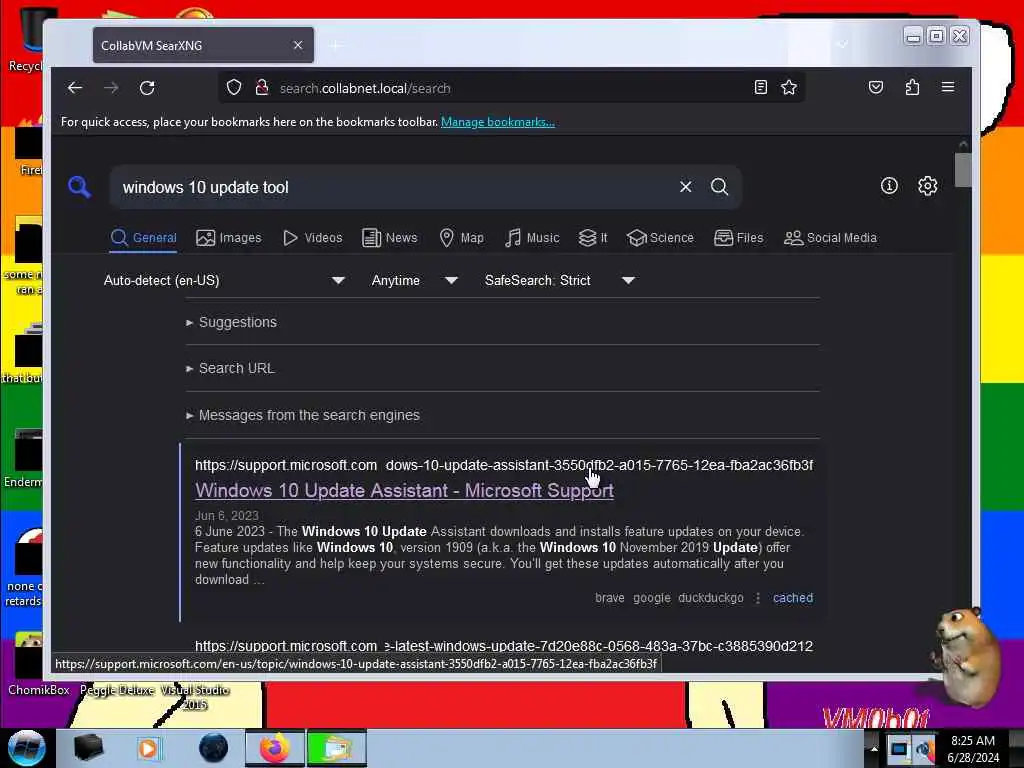Click into the search query input field
The height and width of the screenshot is (768, 1024).
click(x=396, y=187)
